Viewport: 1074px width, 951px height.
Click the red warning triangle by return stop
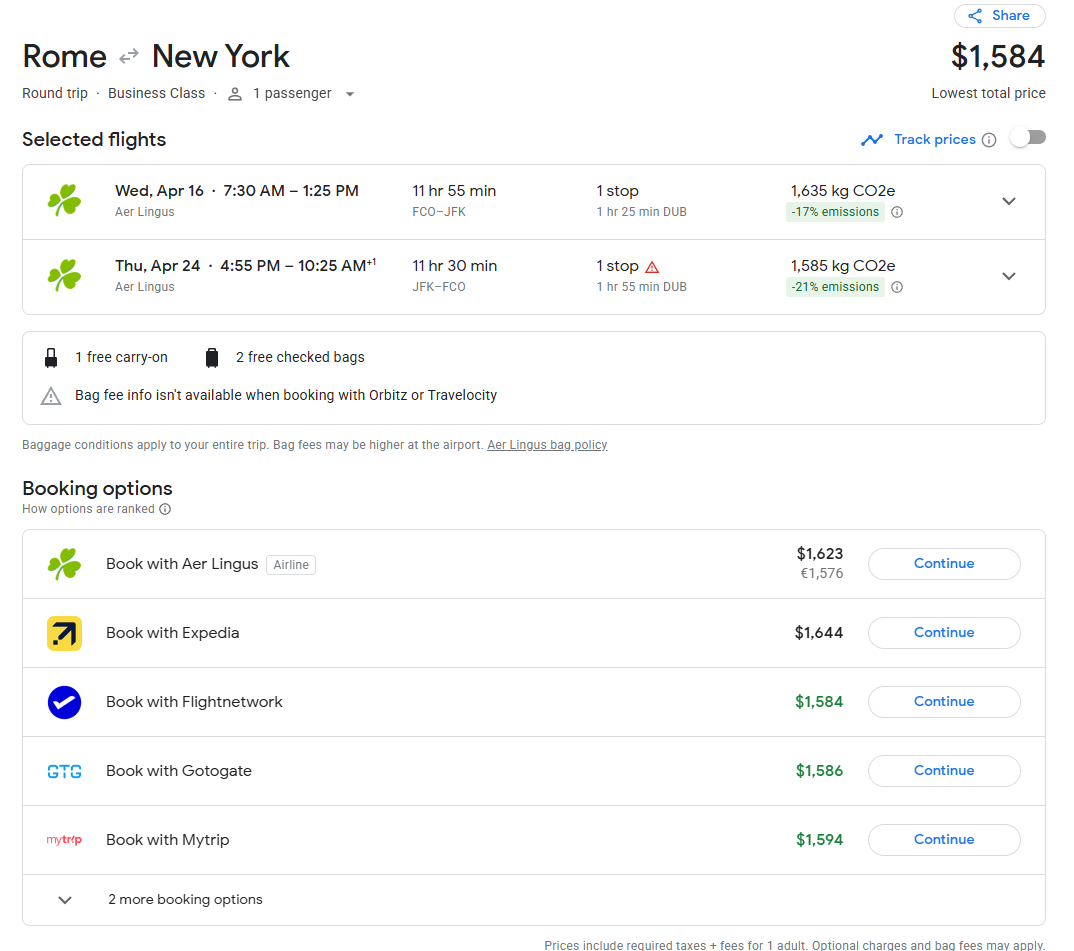click(x=652, y=267)
